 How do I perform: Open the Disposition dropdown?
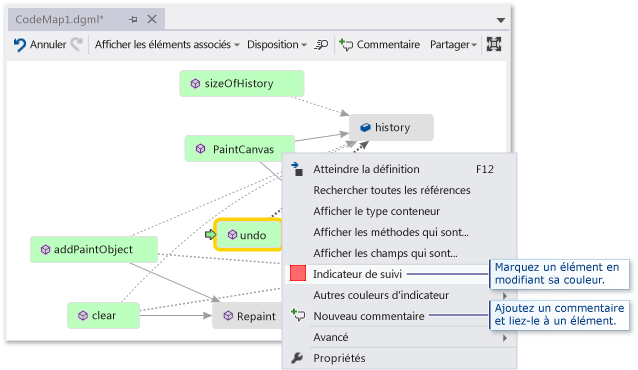(x=277, y=44)
